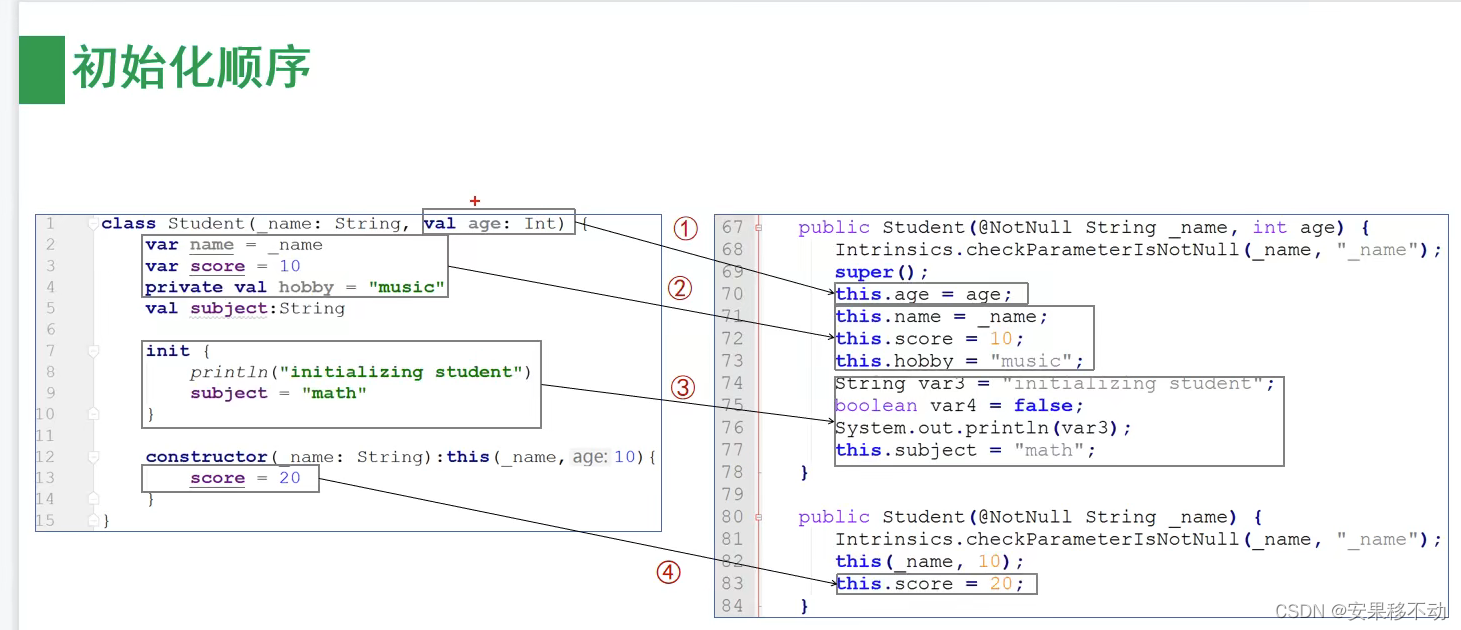
Task: Click line number 5 in the Kotlin panel
Action: coord(48,308)
